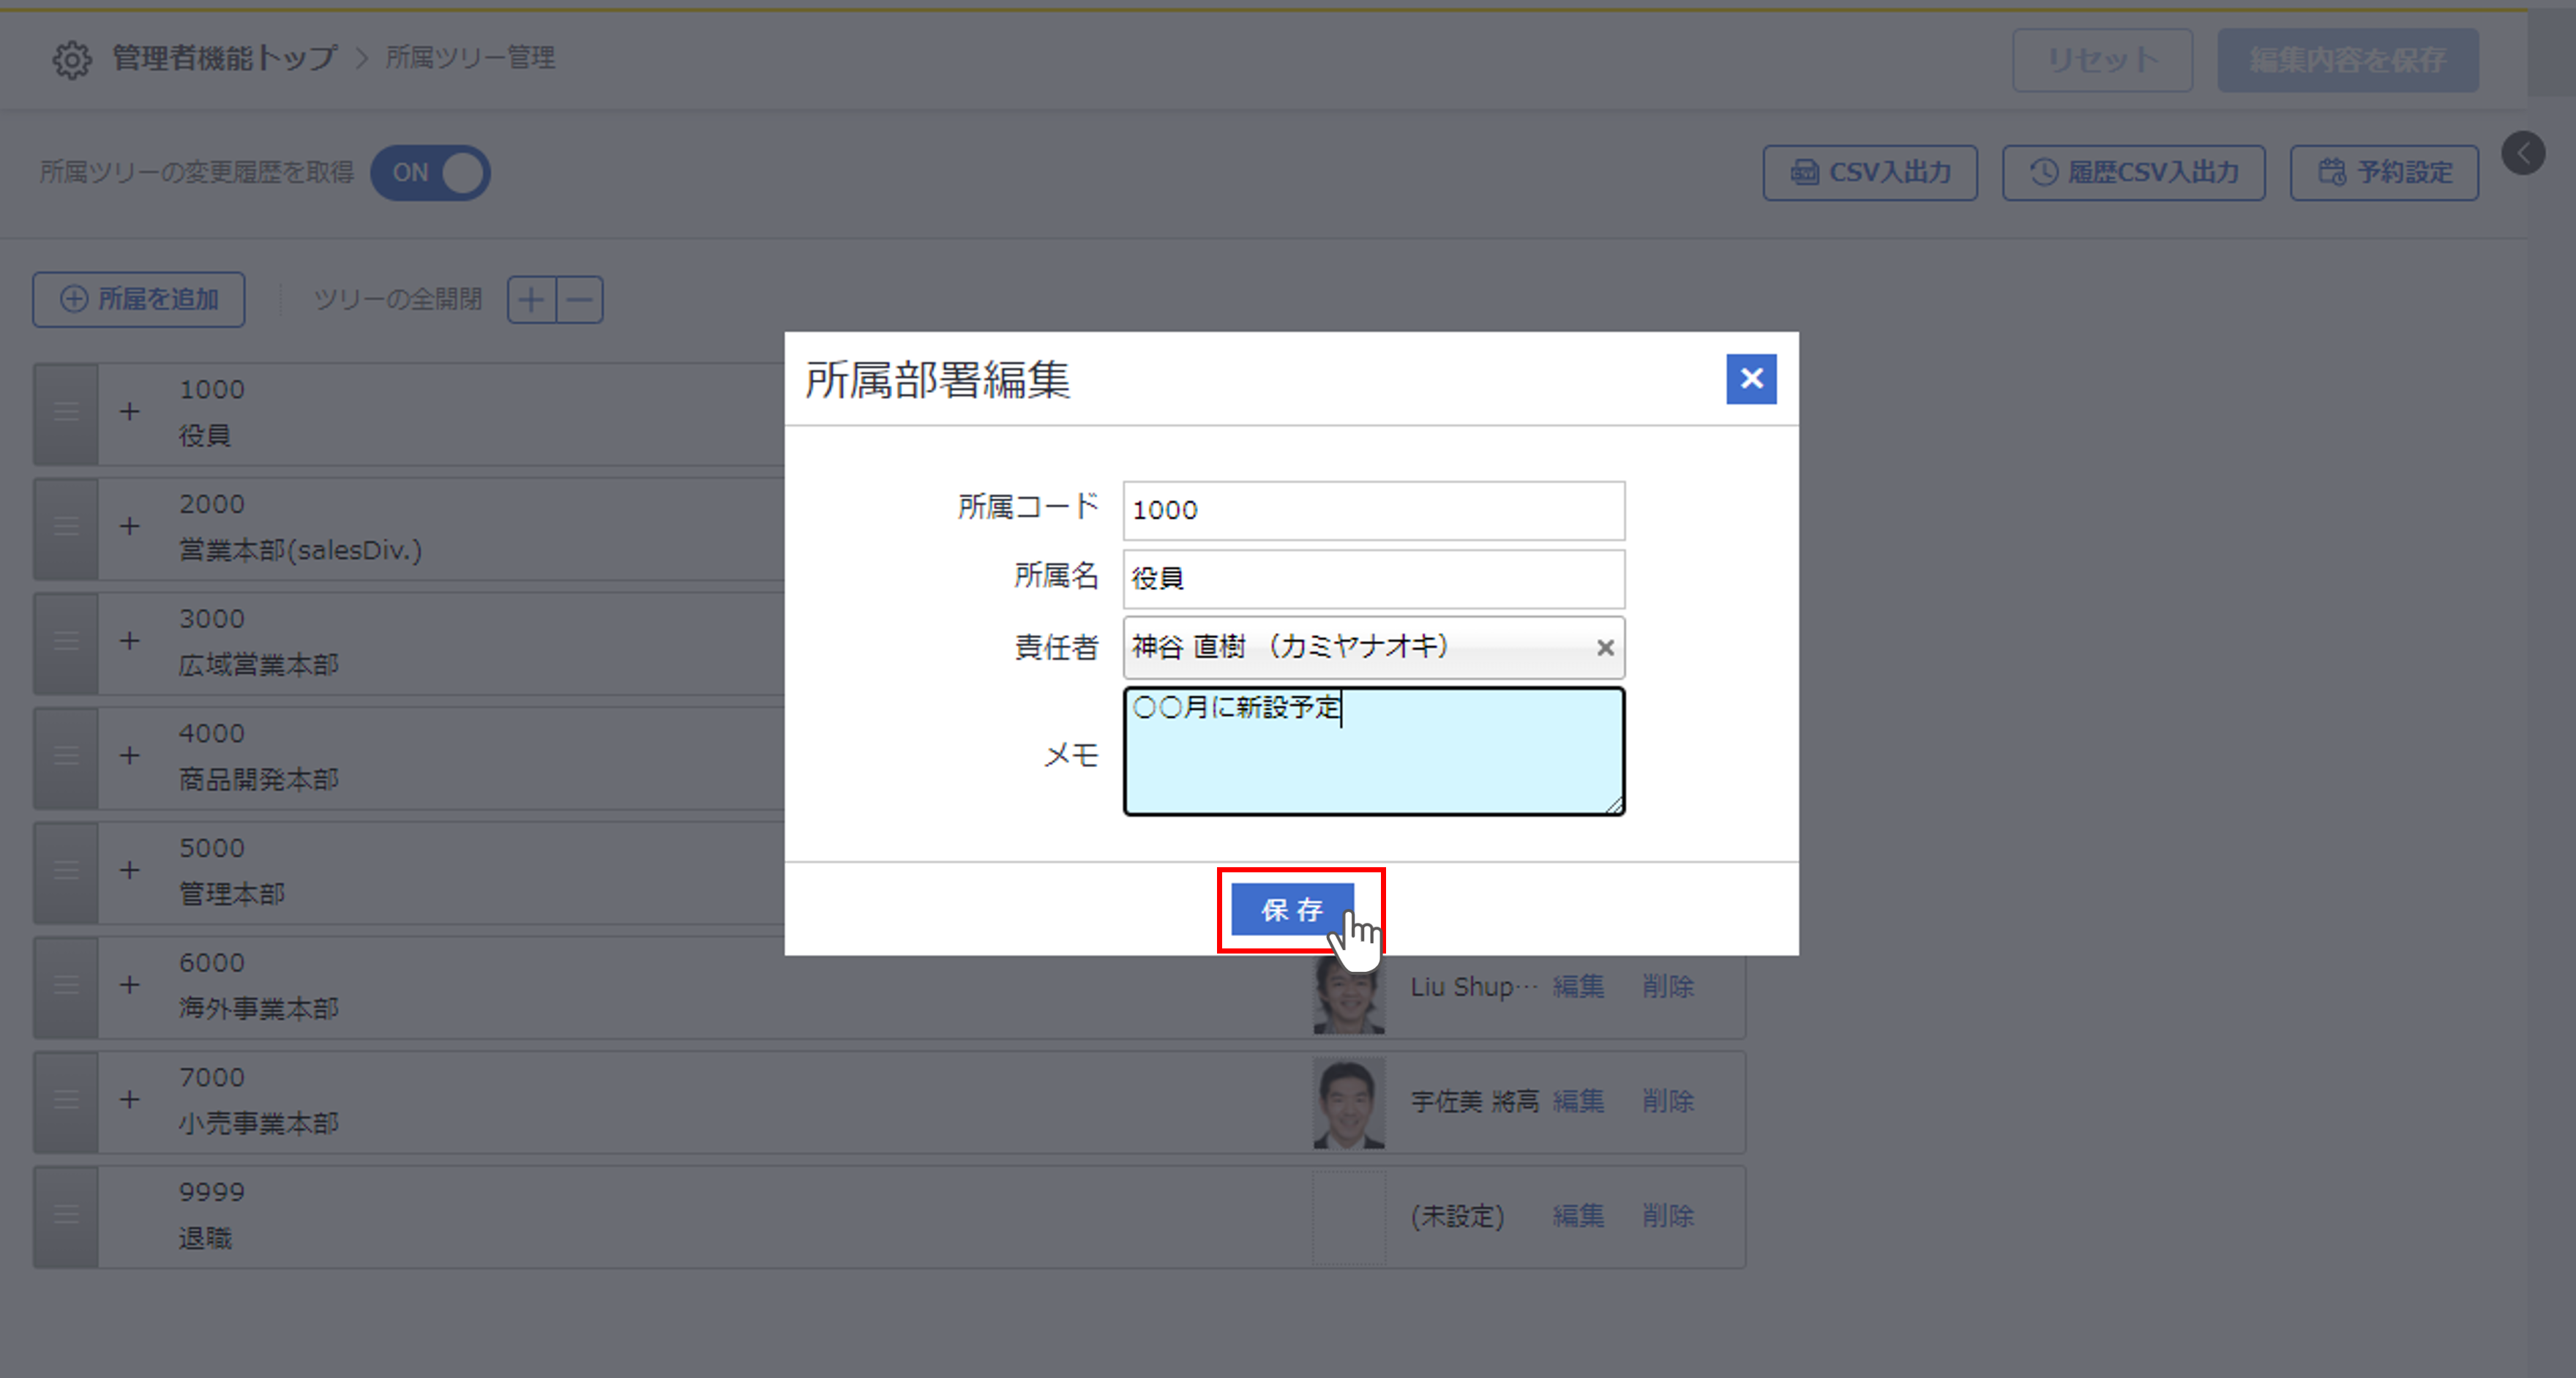The width and height of the screenshot is (2576, 1378).
Task: Expand the 3000 広域営業本部 row
Action: coord(130,641)
